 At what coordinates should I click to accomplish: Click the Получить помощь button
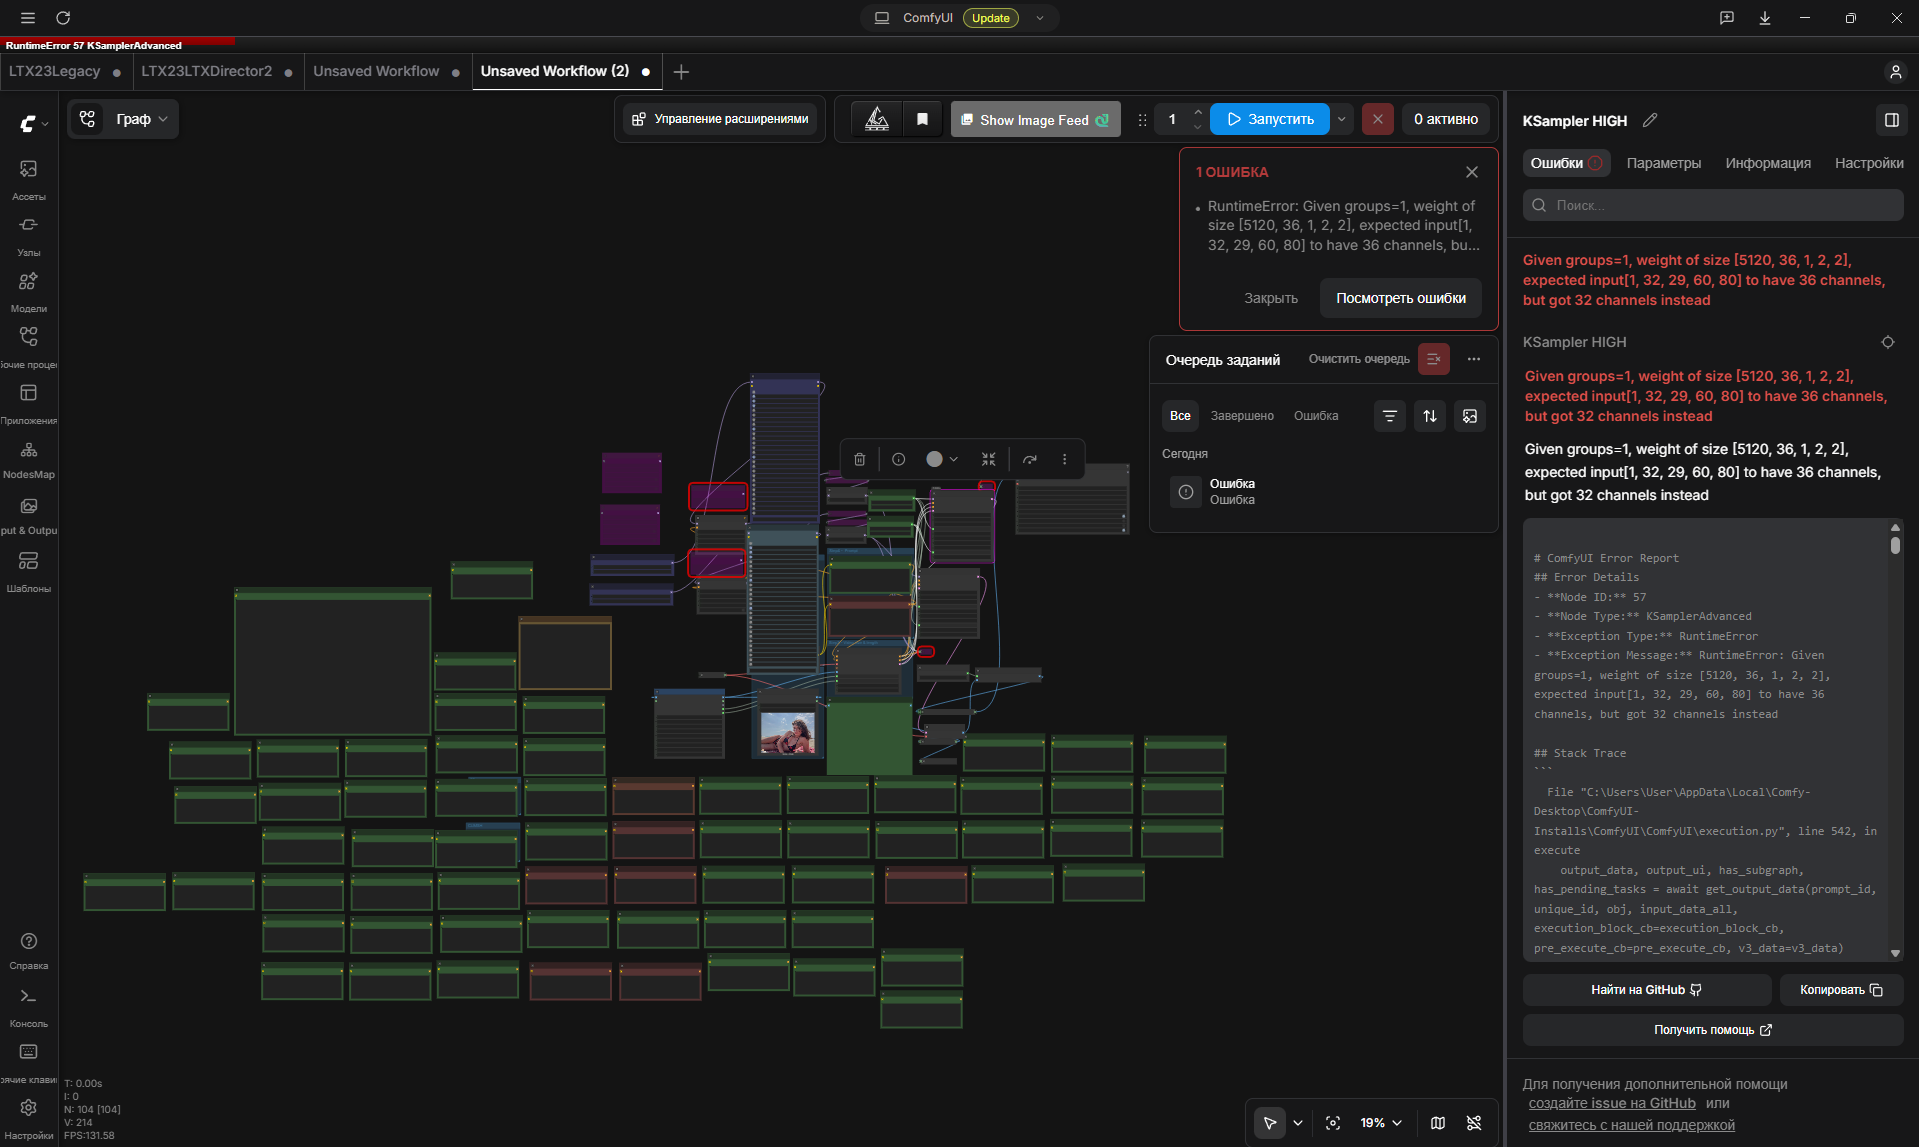pyautogui.click(x=1712, y=1030)
